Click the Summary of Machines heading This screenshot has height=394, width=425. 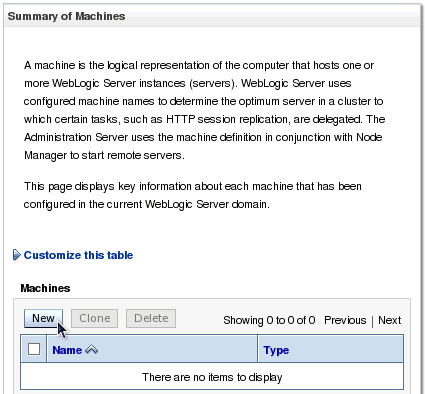66,16
